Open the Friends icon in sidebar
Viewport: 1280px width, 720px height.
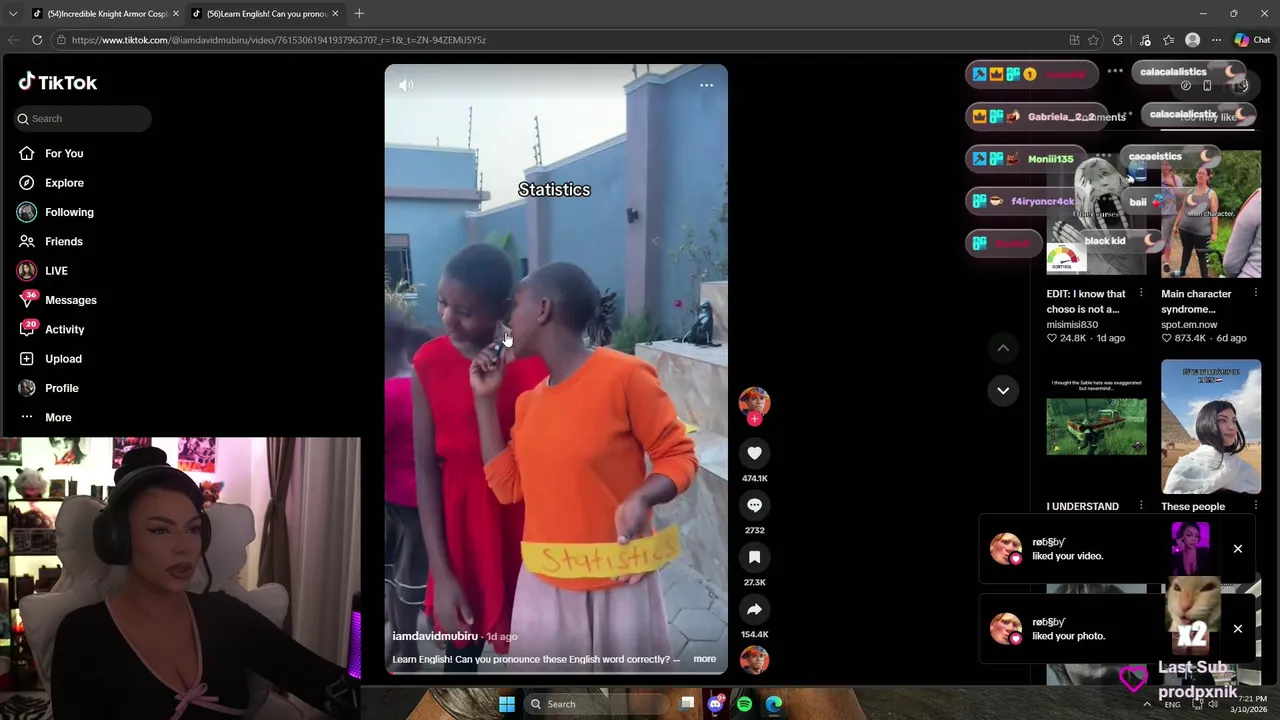point(27,241)
